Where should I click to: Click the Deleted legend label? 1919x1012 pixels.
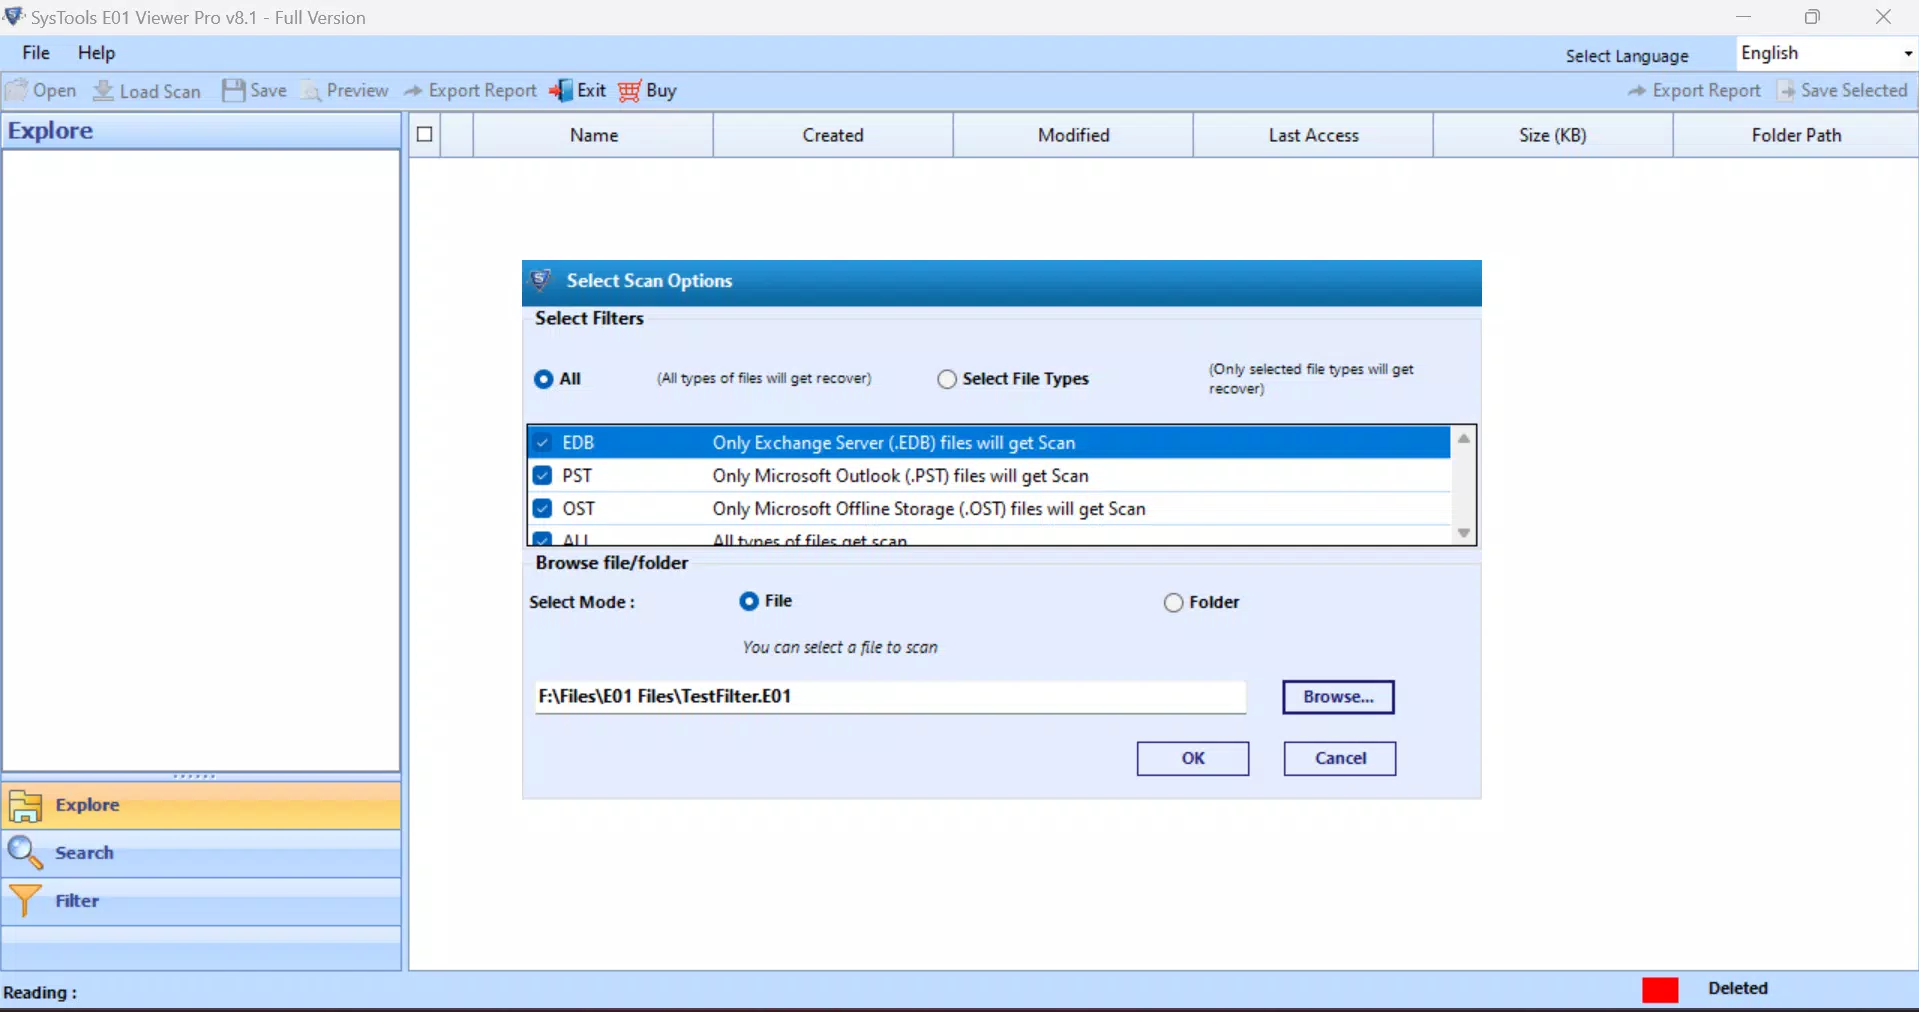click(1738, 989)
